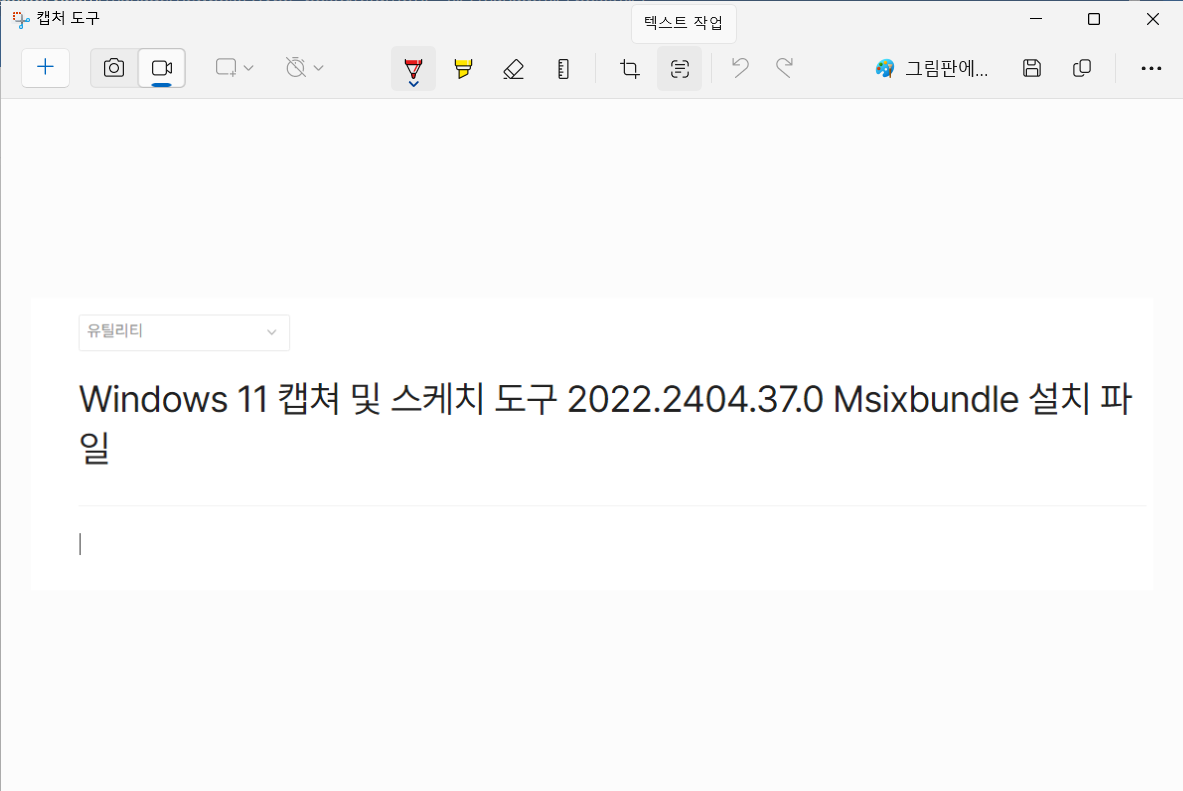Screen dimensions: 1183x791
Task: Open the 유틸리티 category dropdown in capture
Action: pos(184,332)
